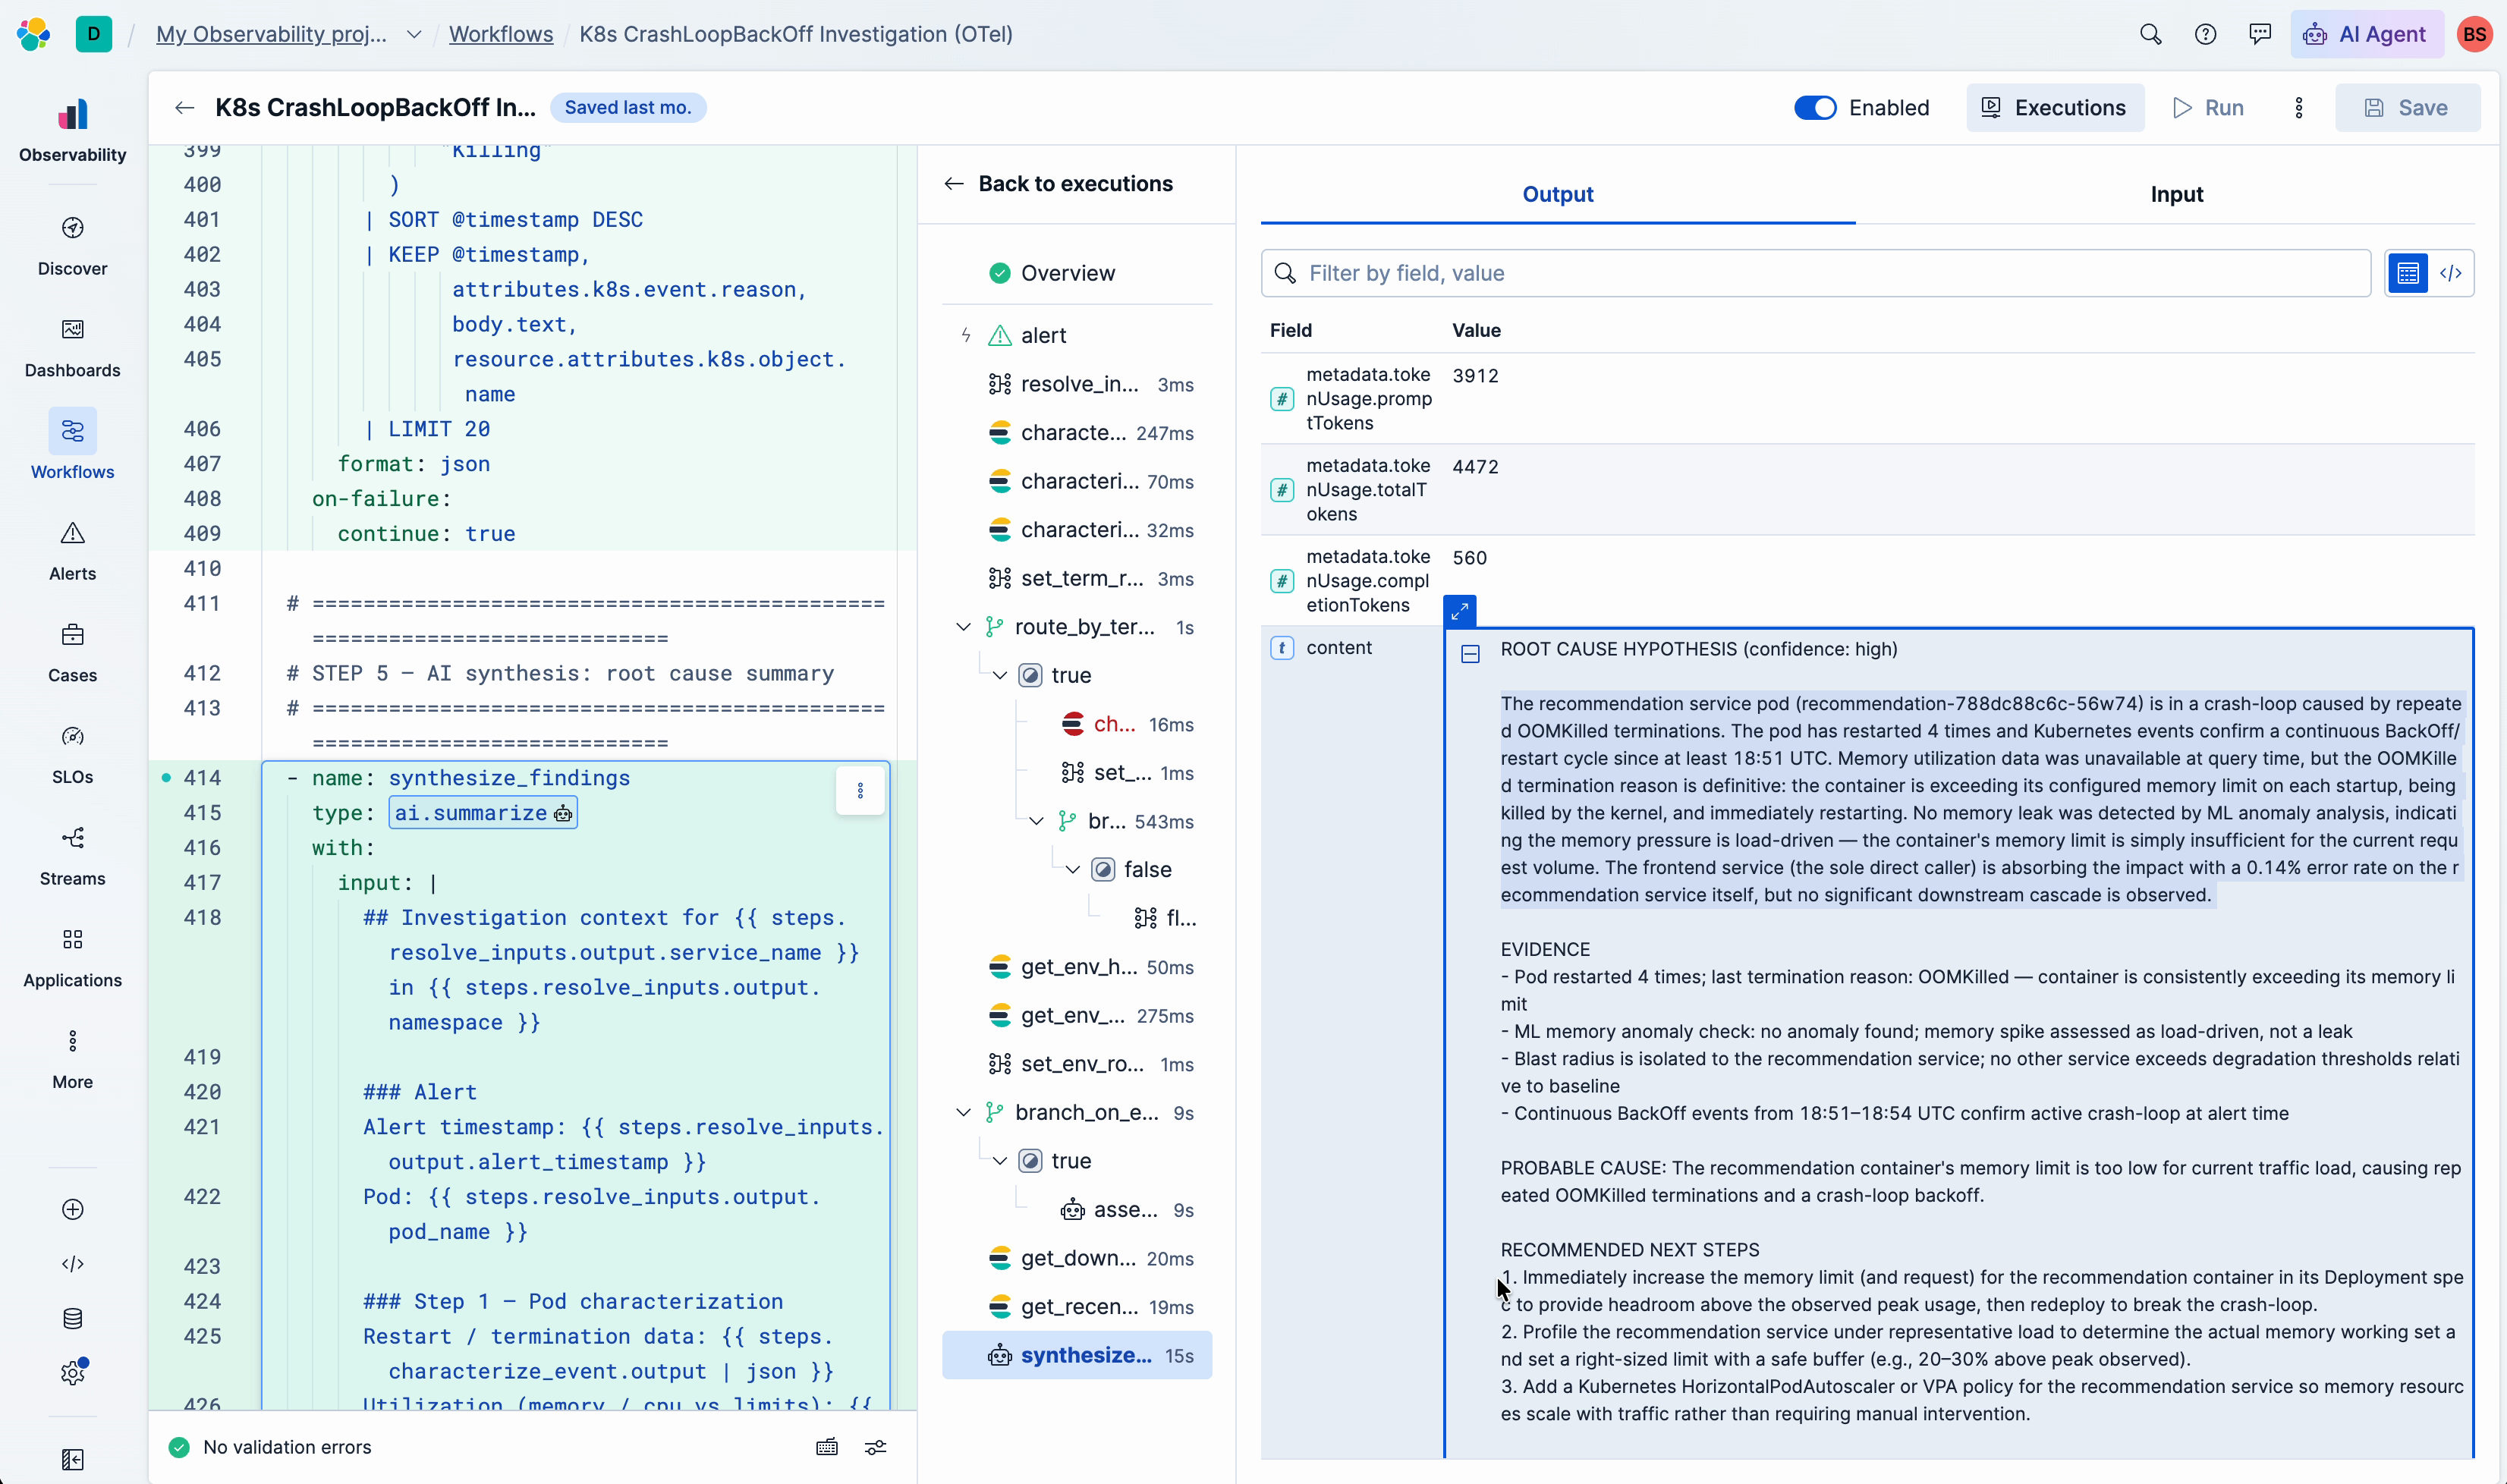Open Applications in the sidebar

72,958
